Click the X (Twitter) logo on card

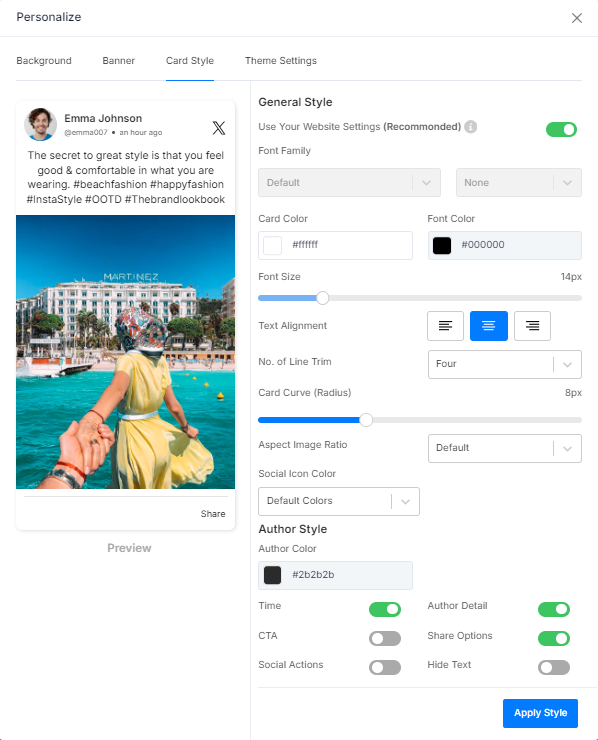pyautogui.click(x=219, y=127)
